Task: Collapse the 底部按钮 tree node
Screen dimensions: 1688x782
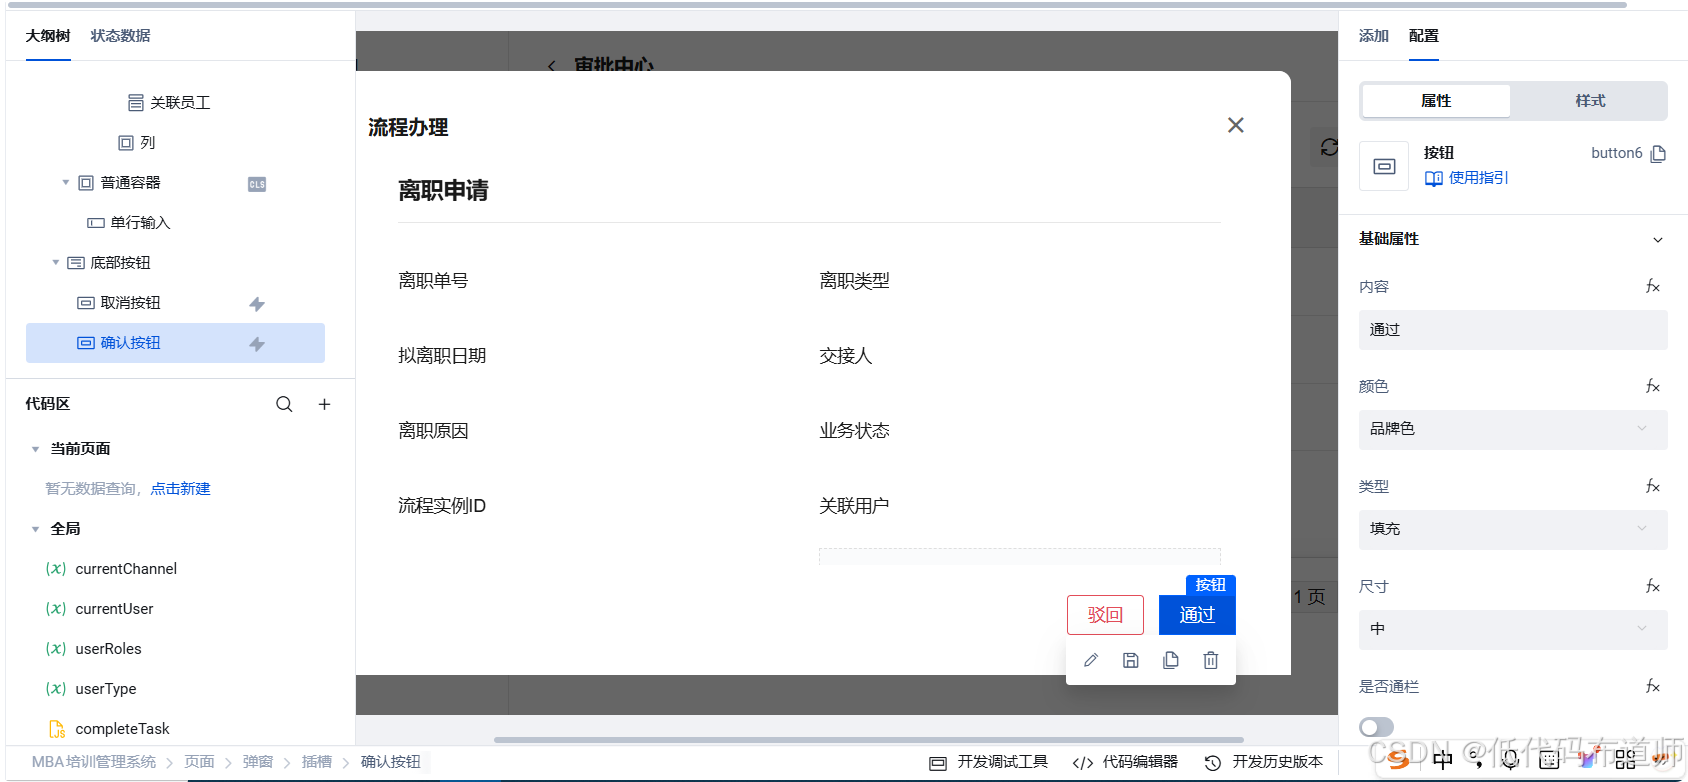Action: (56, 262)
